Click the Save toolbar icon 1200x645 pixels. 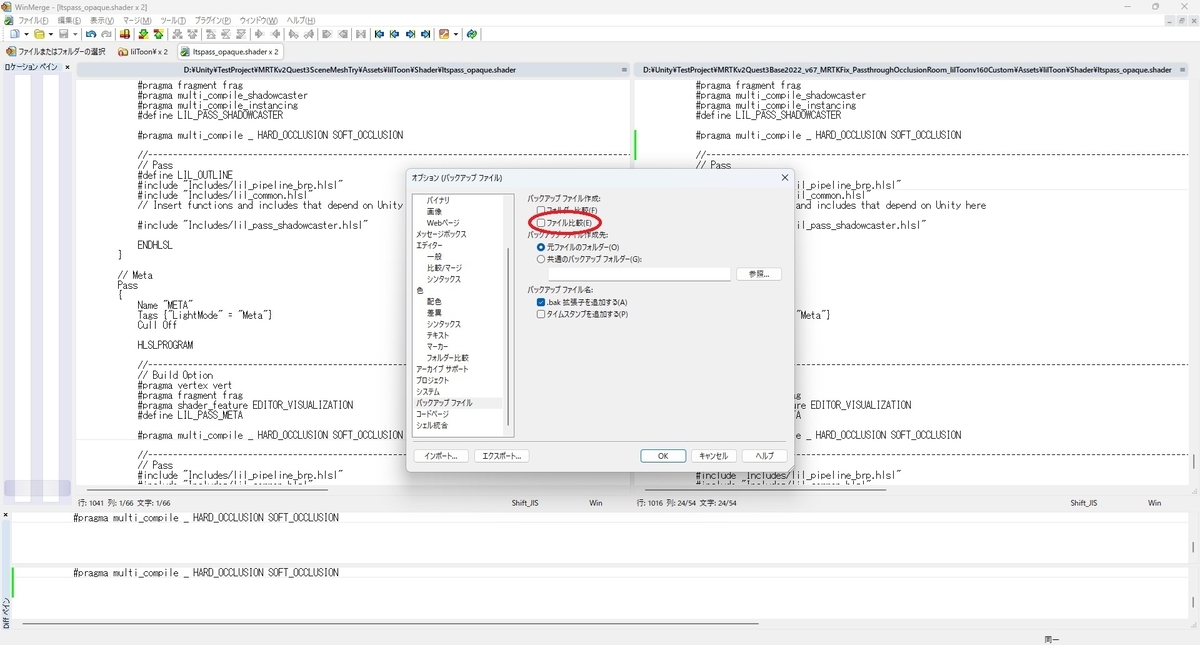[x=63, y=34]
